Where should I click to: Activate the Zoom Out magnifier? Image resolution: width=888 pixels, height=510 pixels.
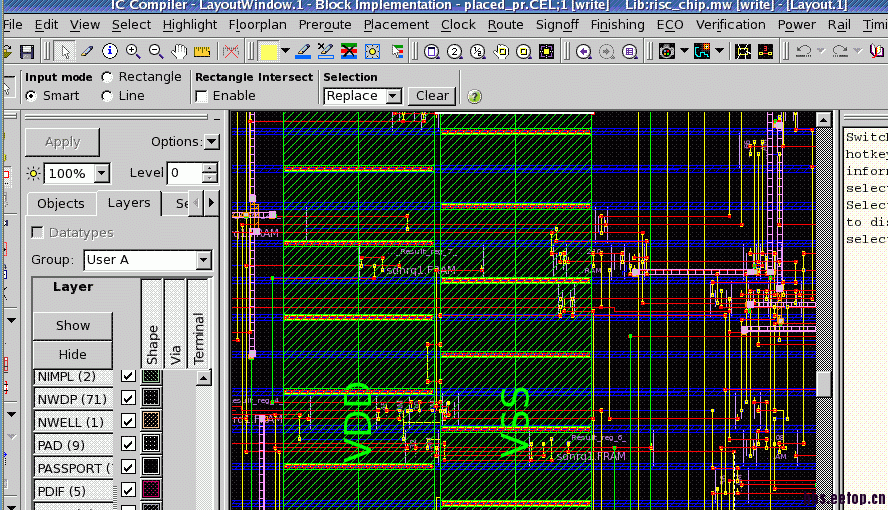pyautogui.click(x=156, y=52)
